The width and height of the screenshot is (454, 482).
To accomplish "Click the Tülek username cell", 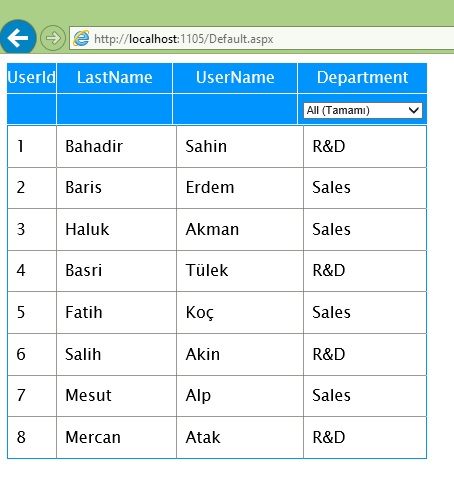I will tap(240, 271).
